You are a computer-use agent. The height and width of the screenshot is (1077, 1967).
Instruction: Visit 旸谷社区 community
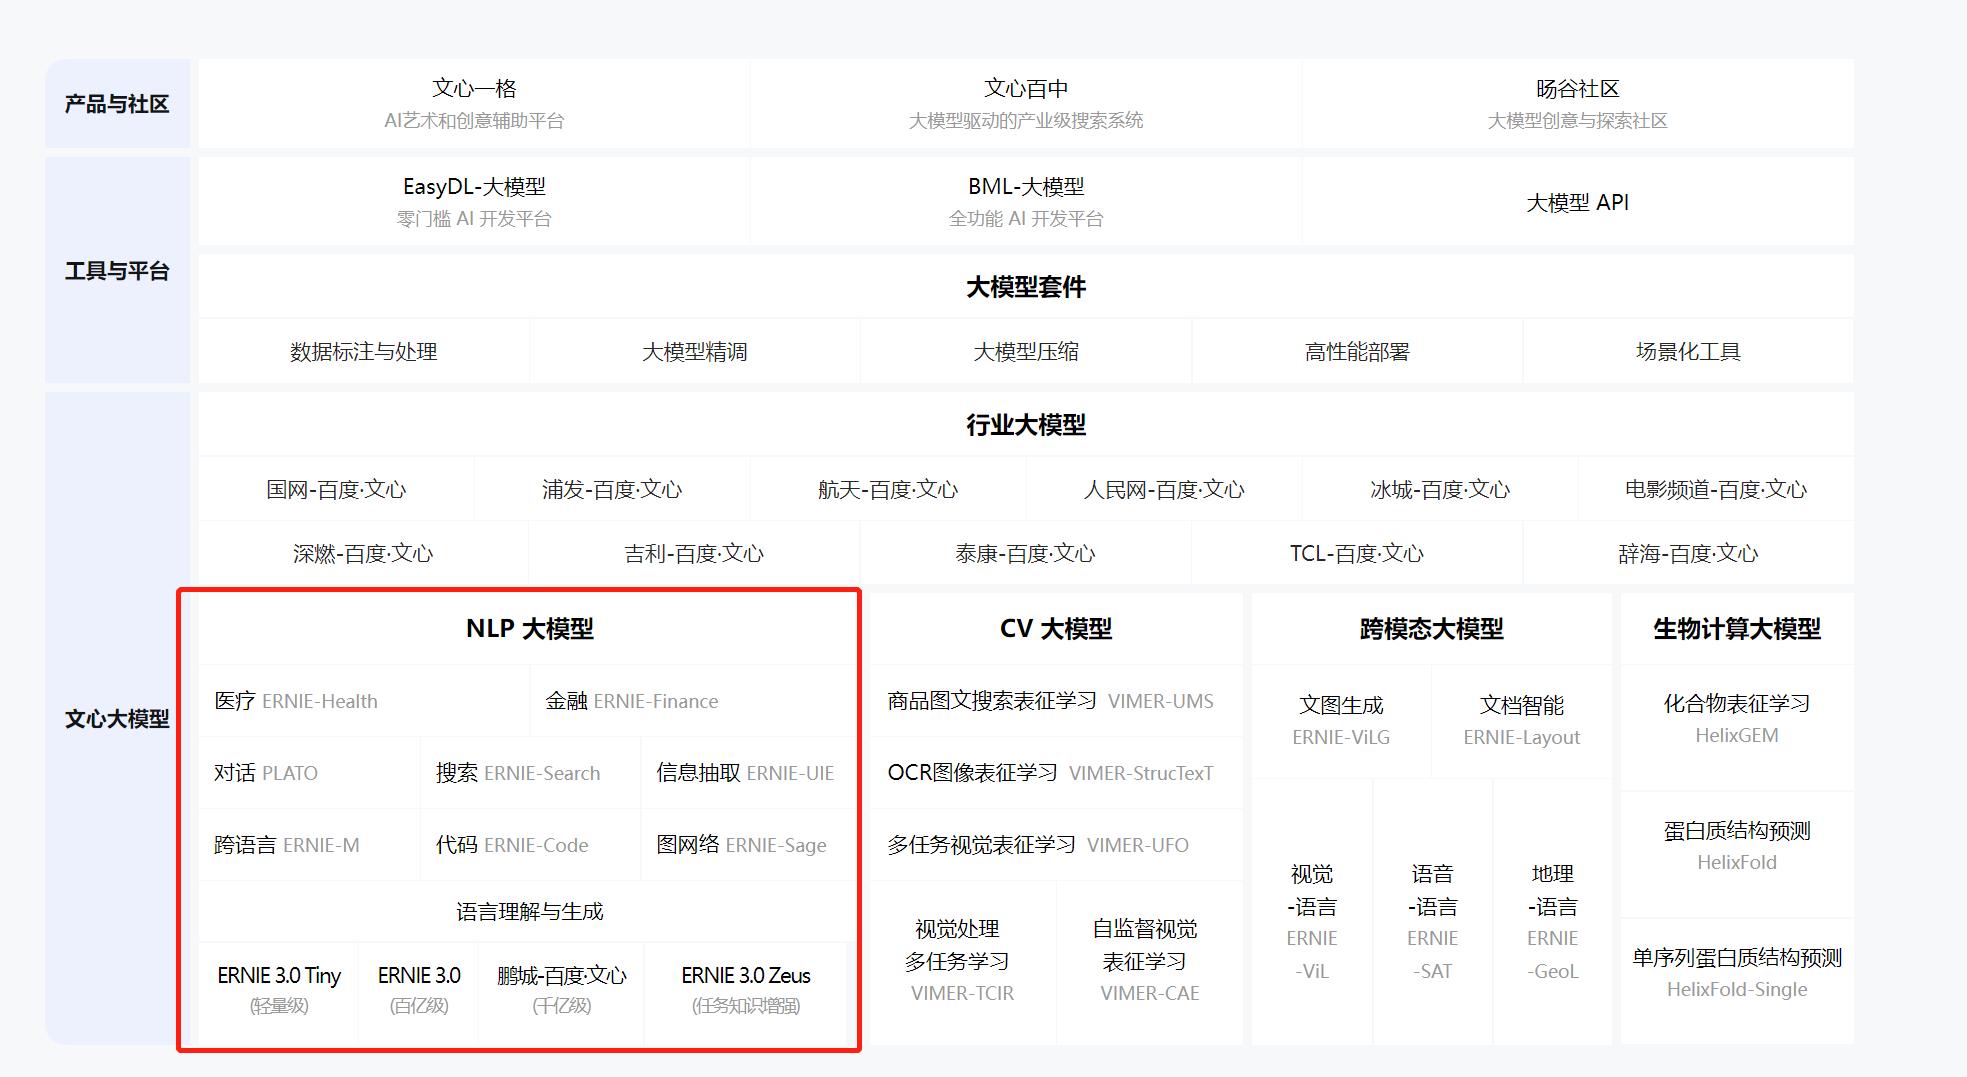(1578, 103)
